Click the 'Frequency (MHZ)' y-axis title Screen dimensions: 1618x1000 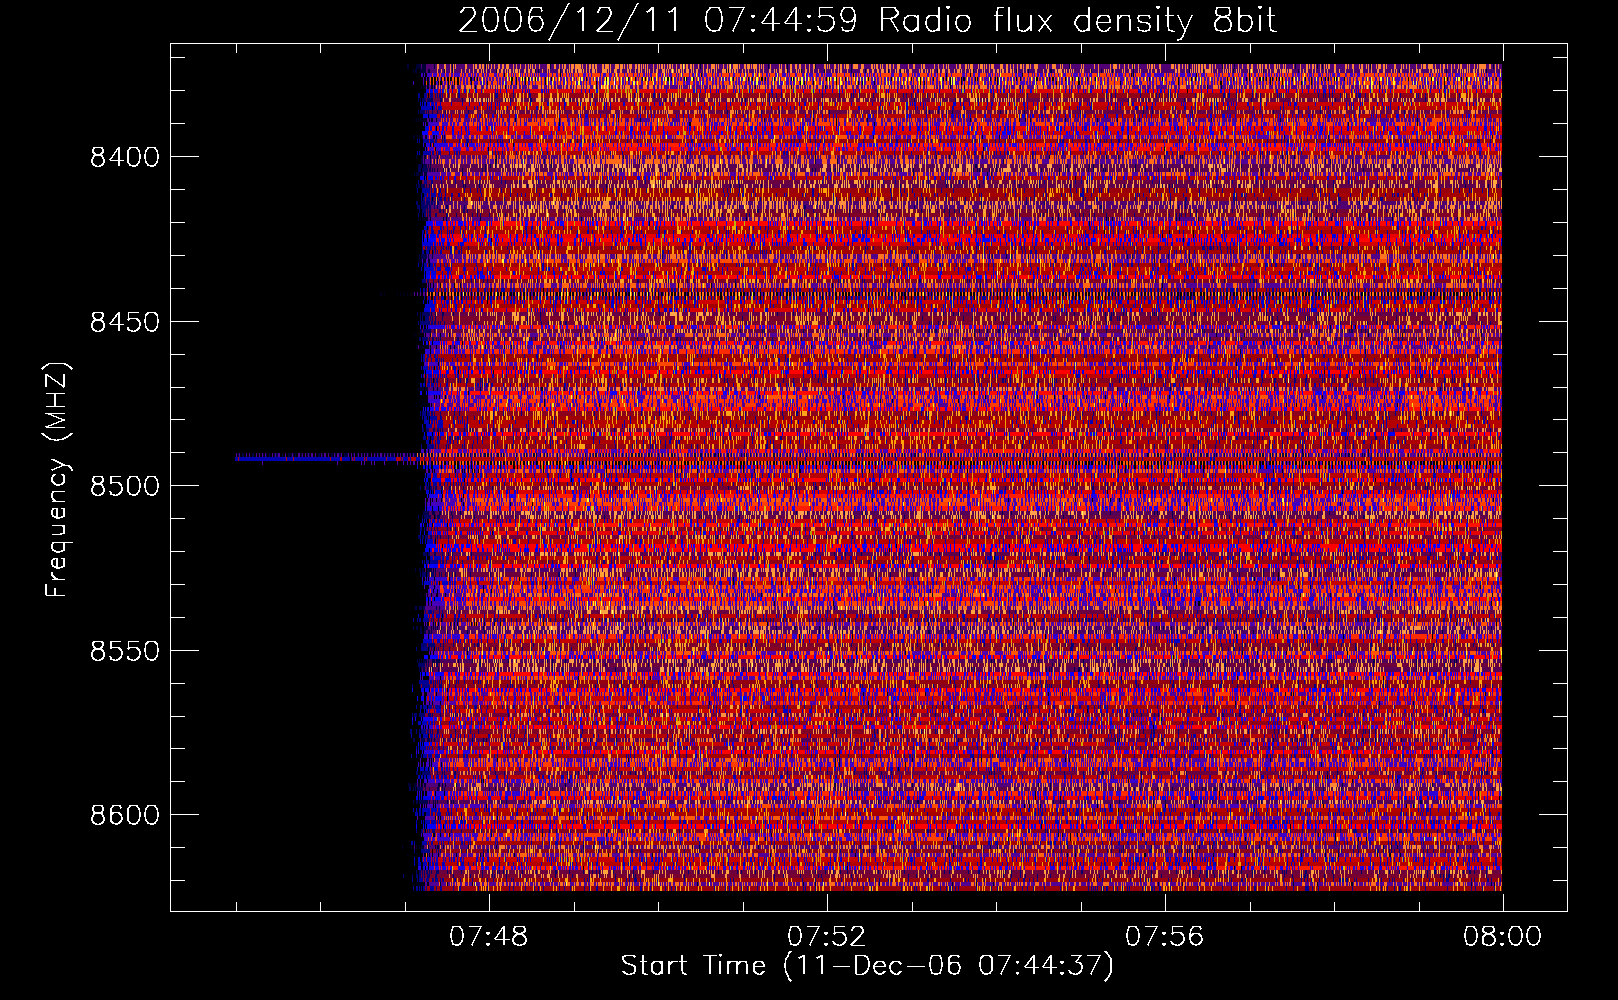(58, 480)
